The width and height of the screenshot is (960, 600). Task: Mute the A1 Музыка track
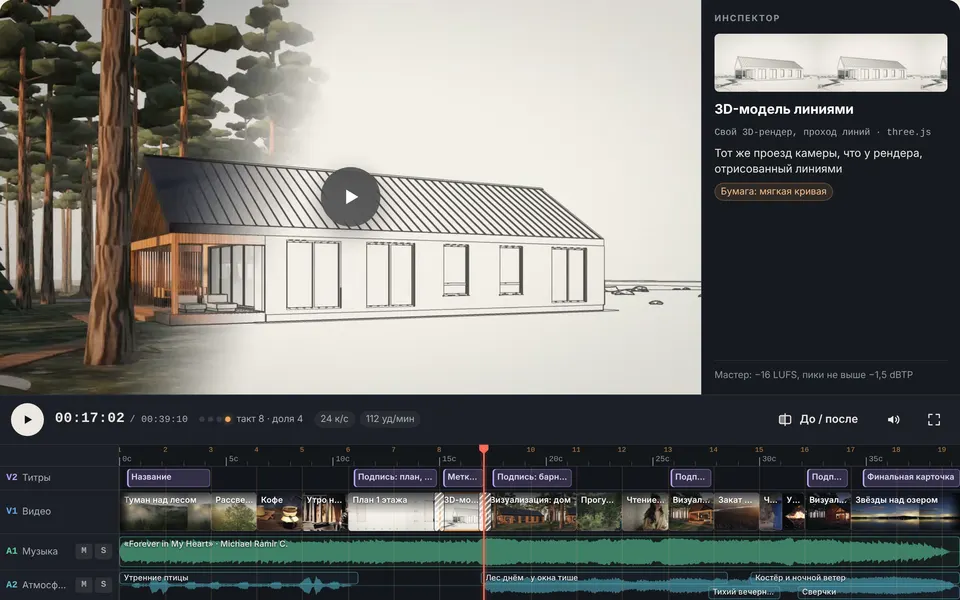[x=84, y=550]
